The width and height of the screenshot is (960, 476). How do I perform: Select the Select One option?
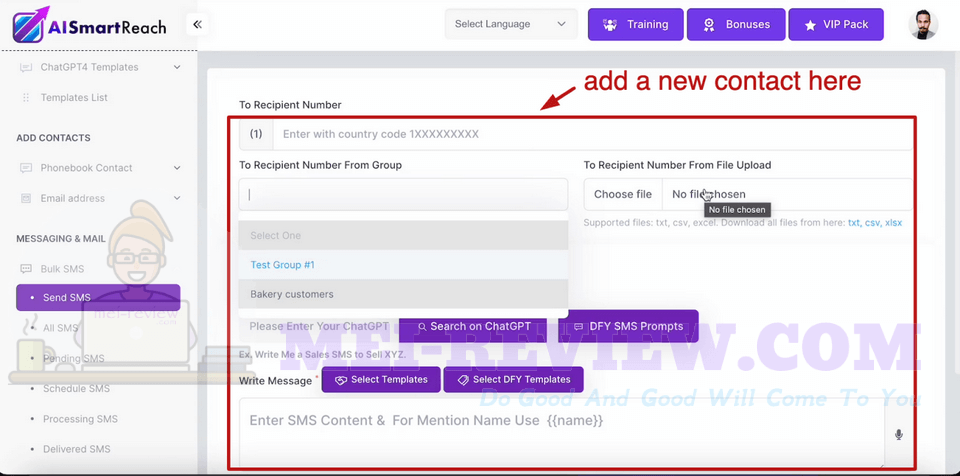click(x=403, y=235)
